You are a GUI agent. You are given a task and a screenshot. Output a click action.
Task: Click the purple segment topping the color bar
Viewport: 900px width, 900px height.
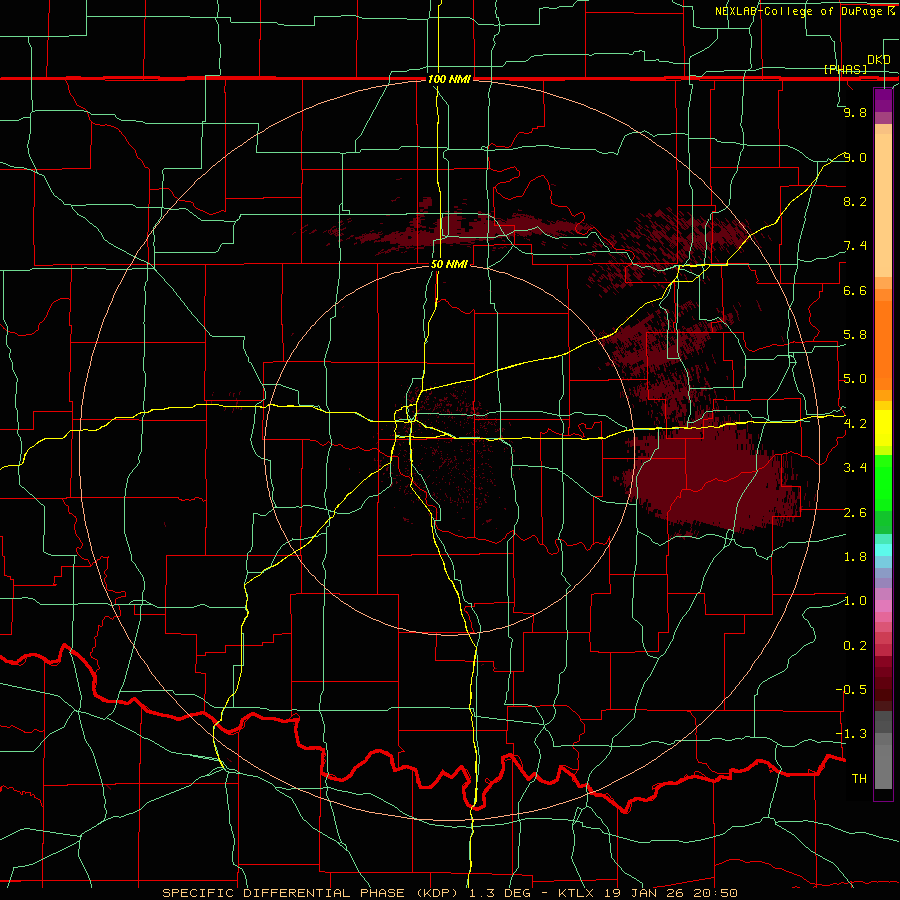click(883, 100)
